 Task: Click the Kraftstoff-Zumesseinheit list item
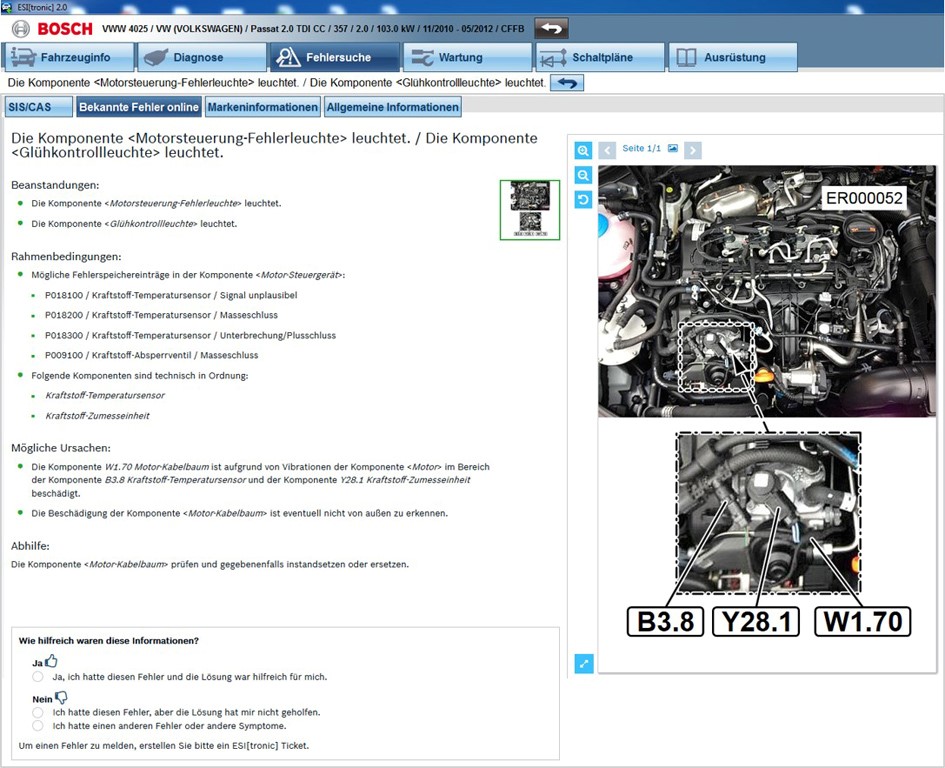pos(98,415)
